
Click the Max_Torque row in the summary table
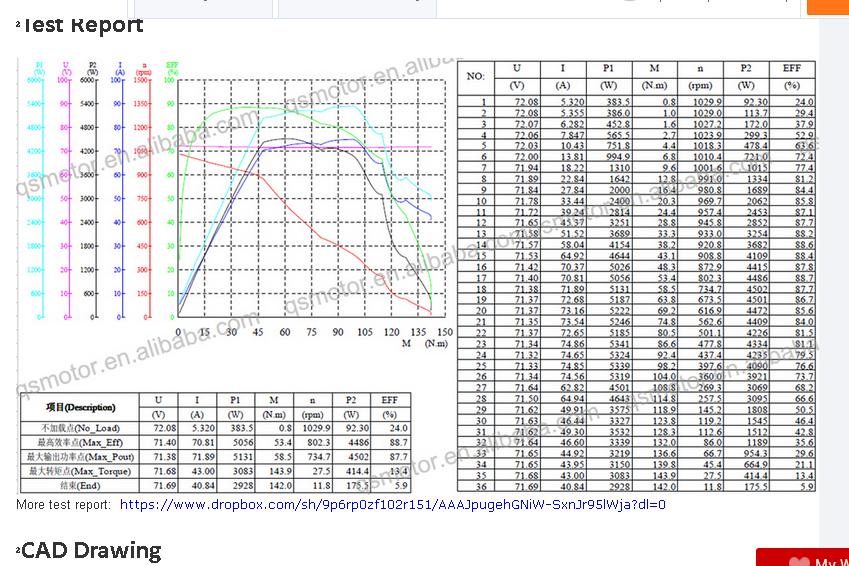coord(215,471)
